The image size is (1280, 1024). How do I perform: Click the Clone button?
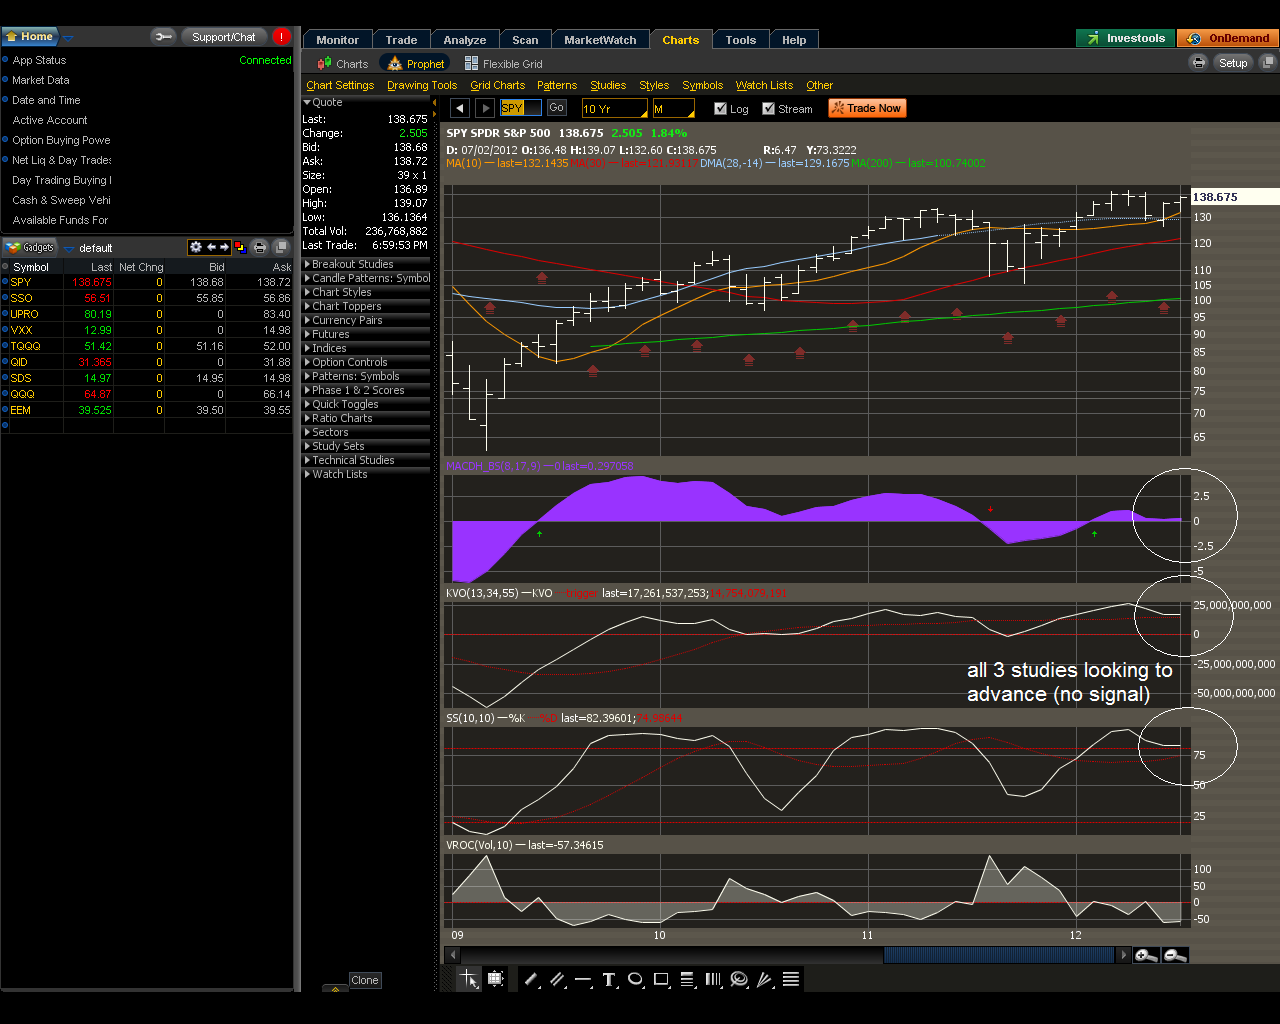[365, 980]
